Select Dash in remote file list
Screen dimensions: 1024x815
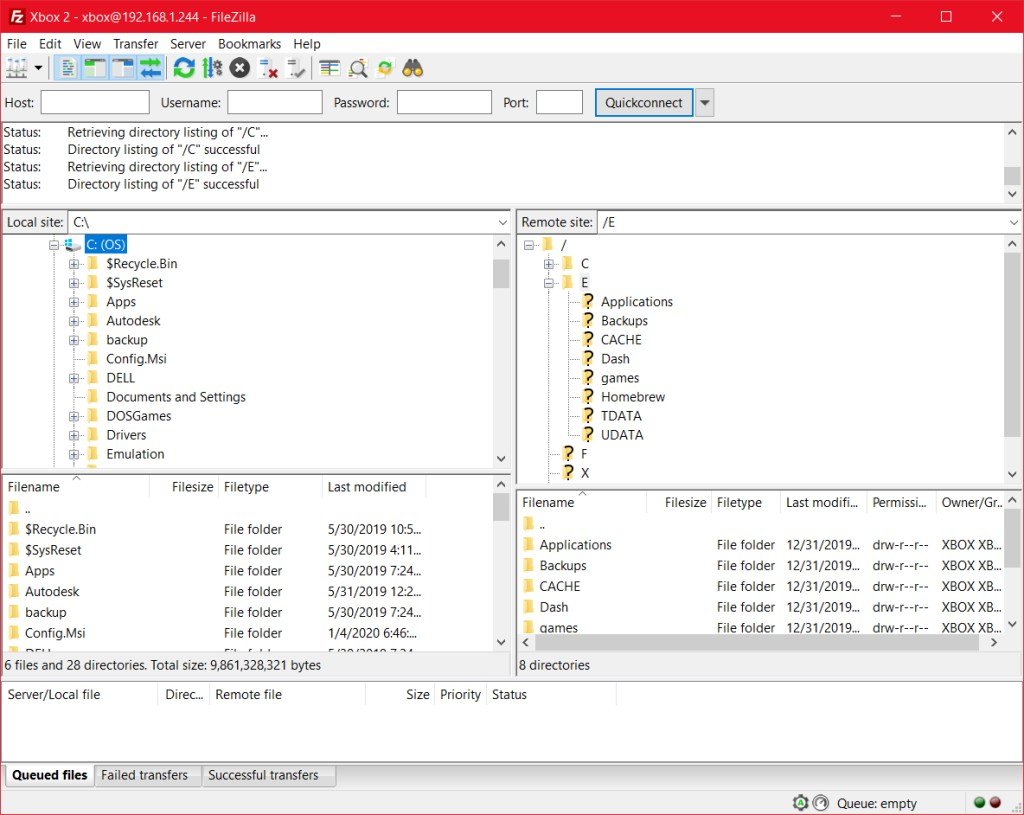pos(554,607)
